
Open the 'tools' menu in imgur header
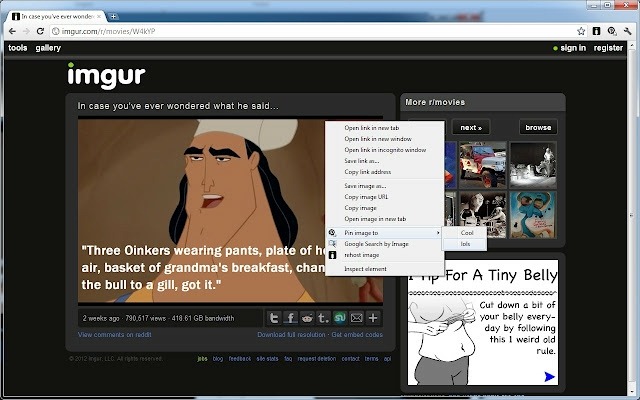point(18,48)
